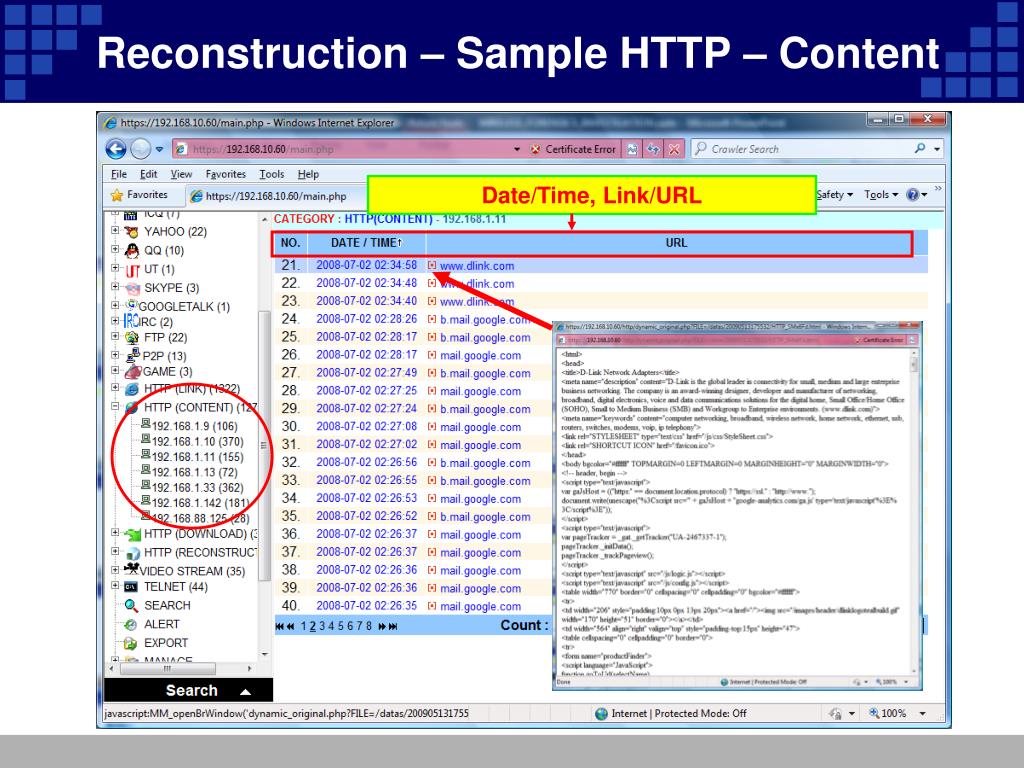Screen dimensions: 1024x768
Task: Click the Internet Explorer forward button
Action: point(140,150)
